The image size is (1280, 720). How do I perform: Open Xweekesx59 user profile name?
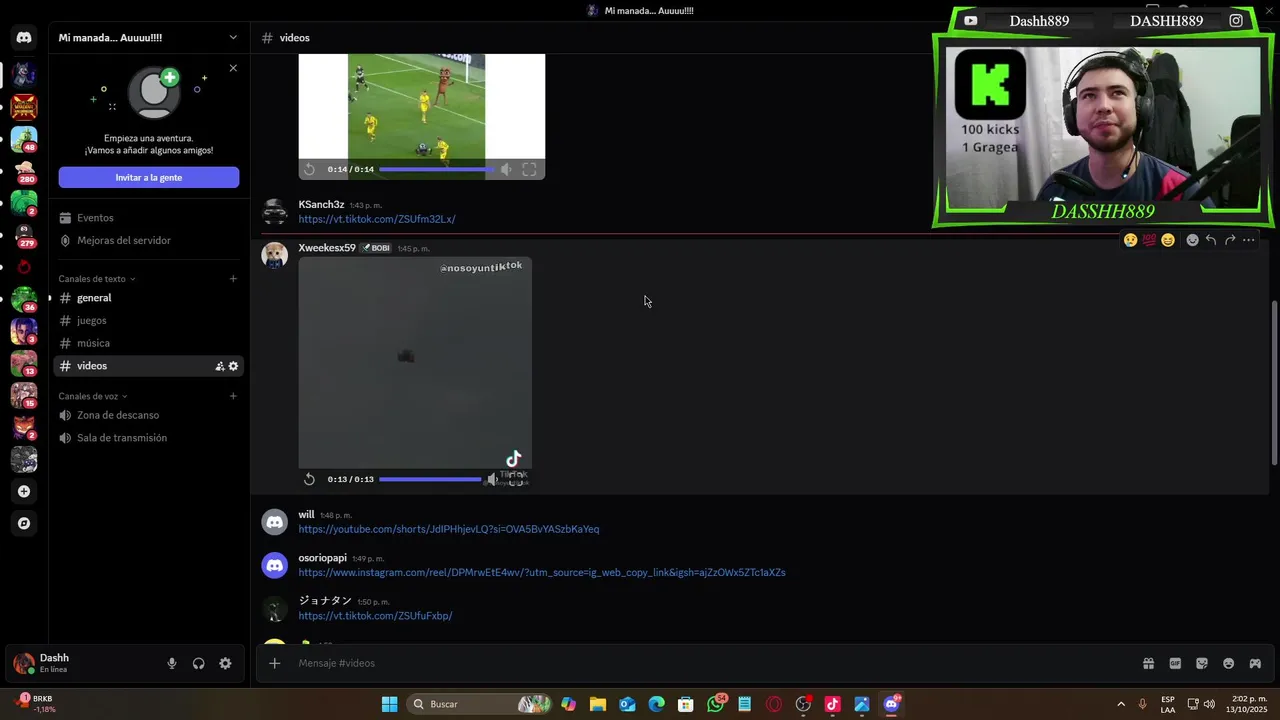point(327,248)
